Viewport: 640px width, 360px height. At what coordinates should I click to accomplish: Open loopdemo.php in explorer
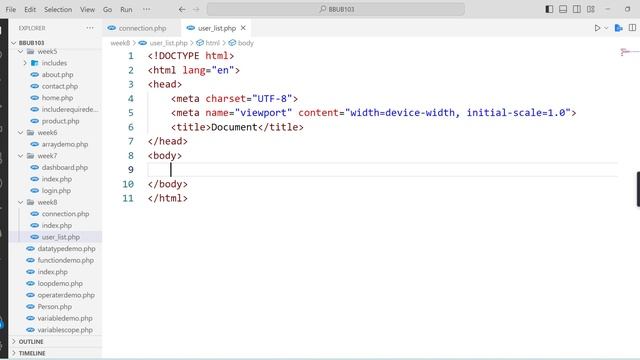click(x=60, y=283)
